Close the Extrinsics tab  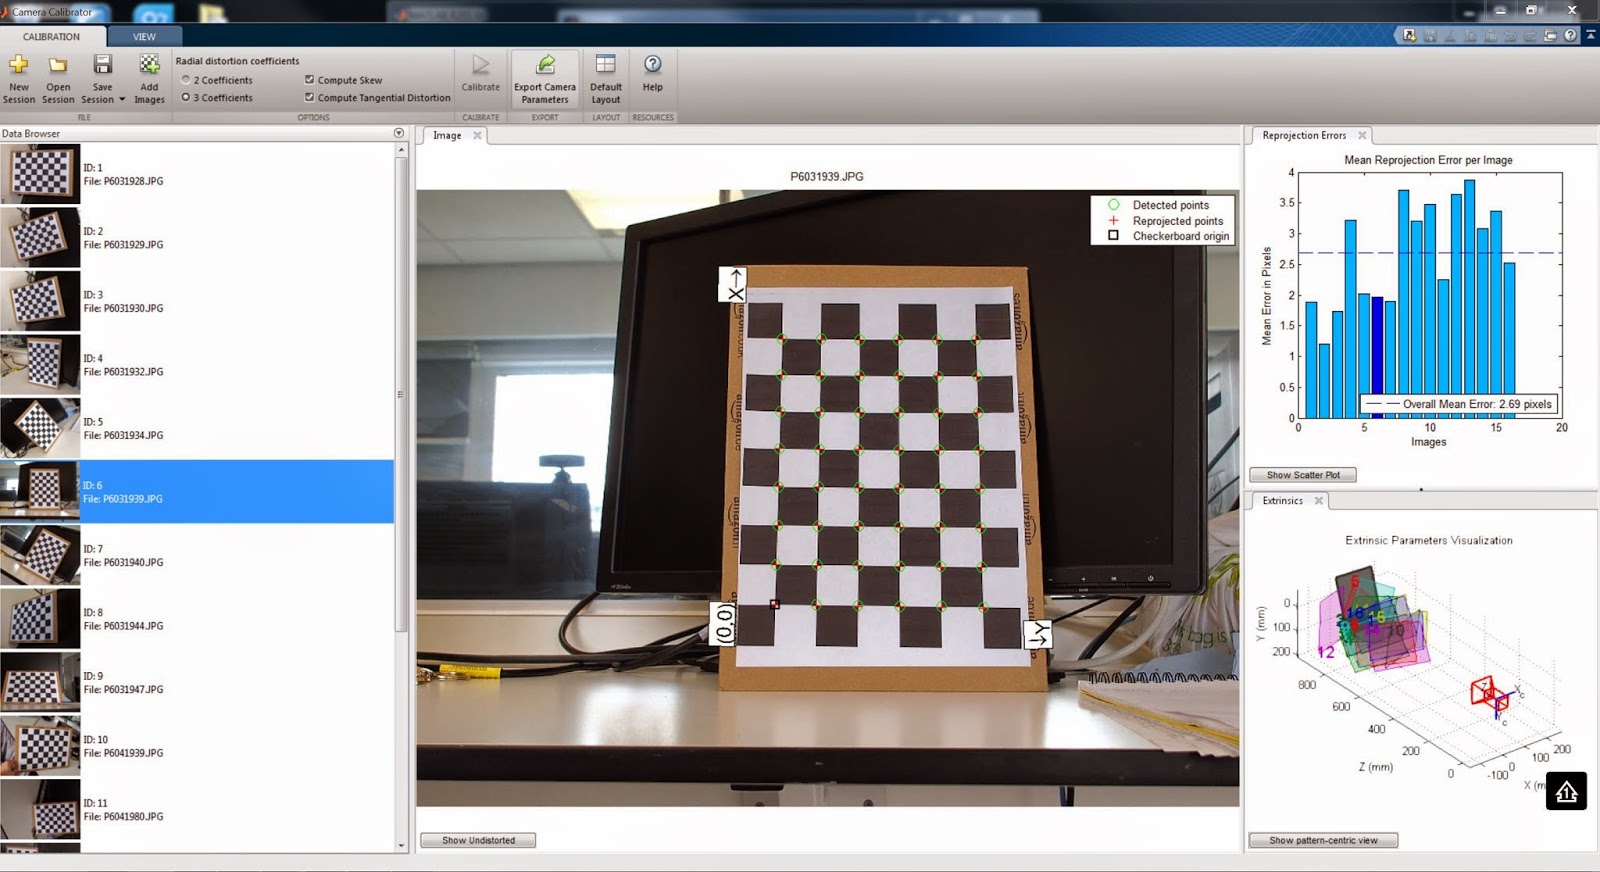[1318, 501]
